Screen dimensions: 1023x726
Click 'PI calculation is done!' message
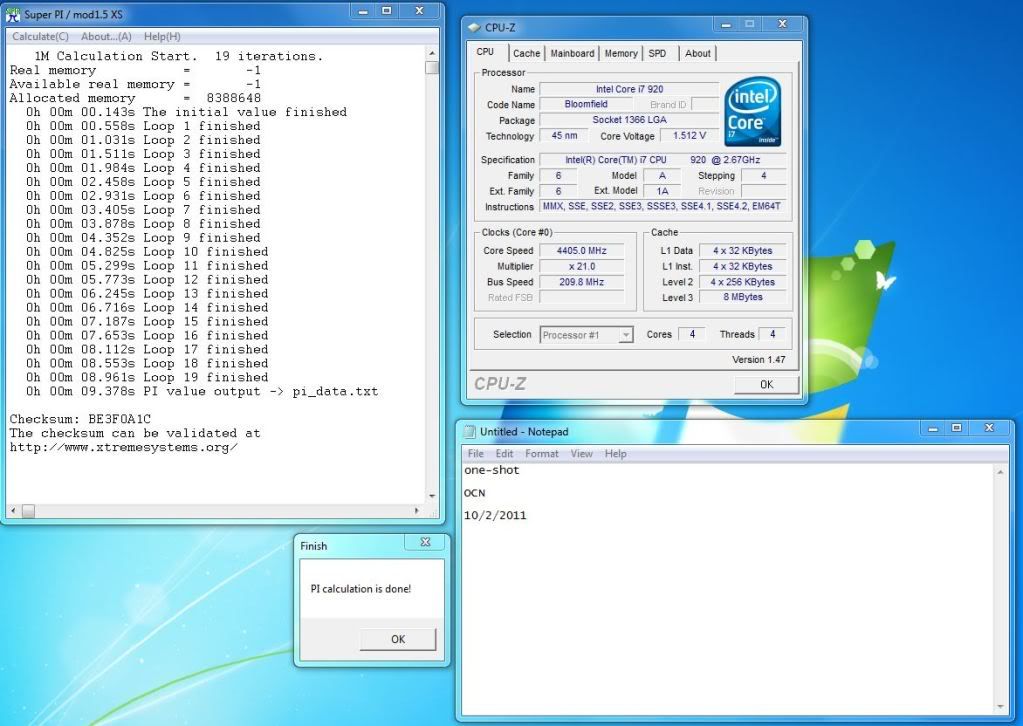[361, 588]
